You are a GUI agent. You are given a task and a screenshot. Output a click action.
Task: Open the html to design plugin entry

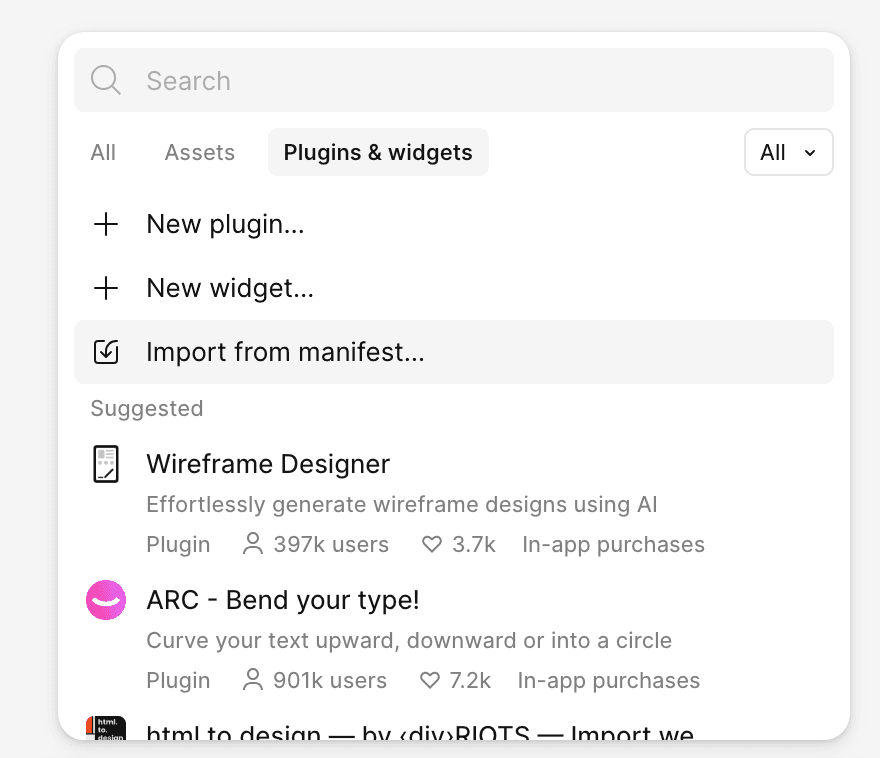coord(420,732)
